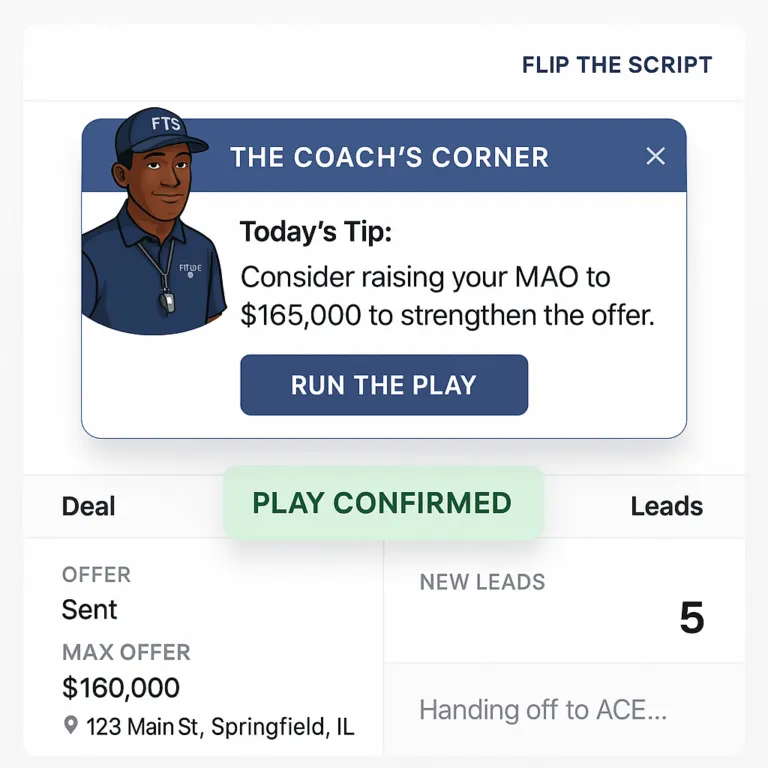The height and width of the screenshot is (768, 768).
Task: Click the NEW LEADS label
Action: point(482,582)
